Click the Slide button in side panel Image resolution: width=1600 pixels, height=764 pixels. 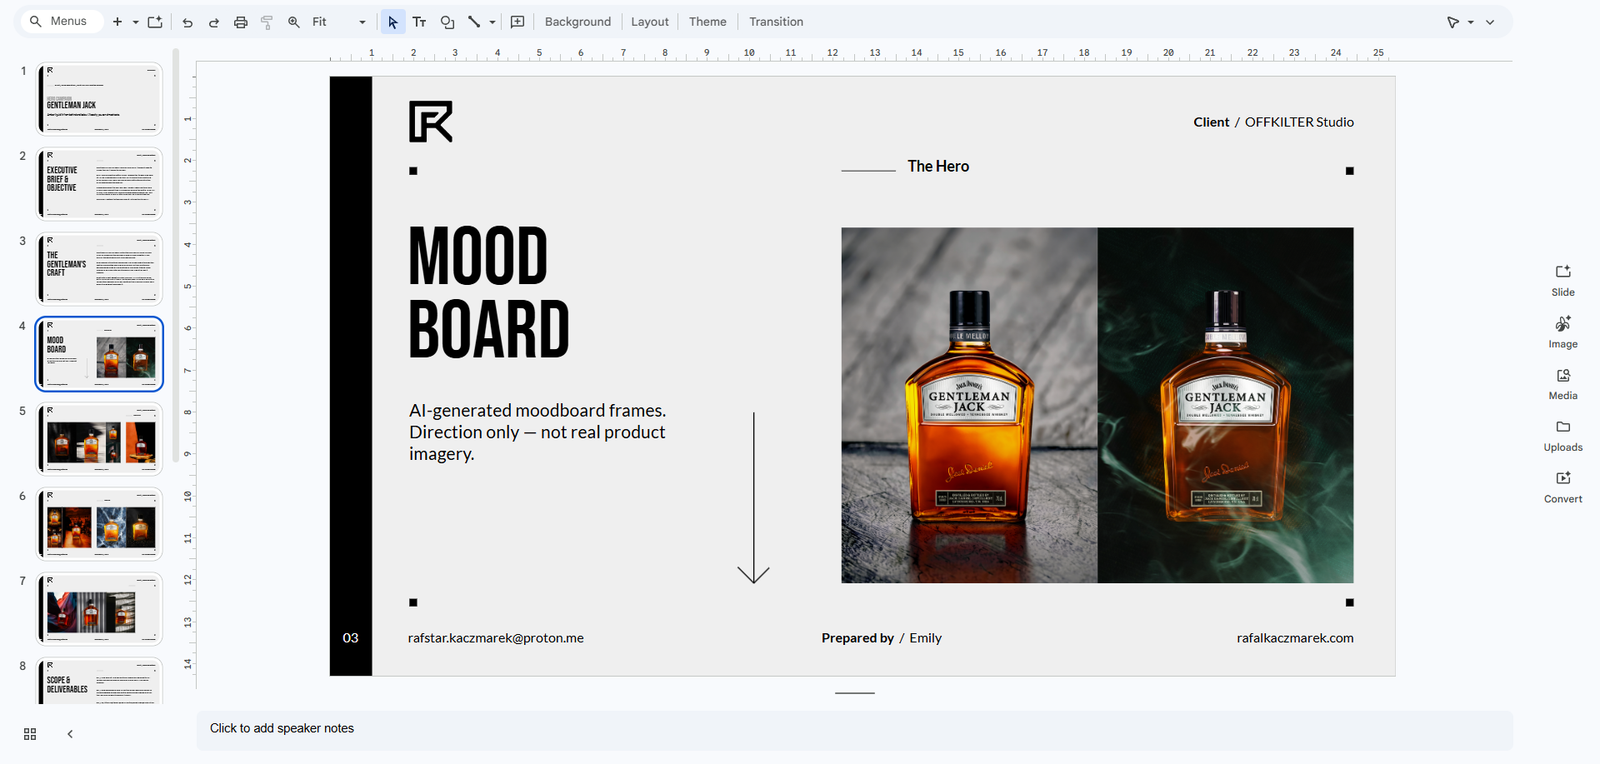pos(1563,281)
